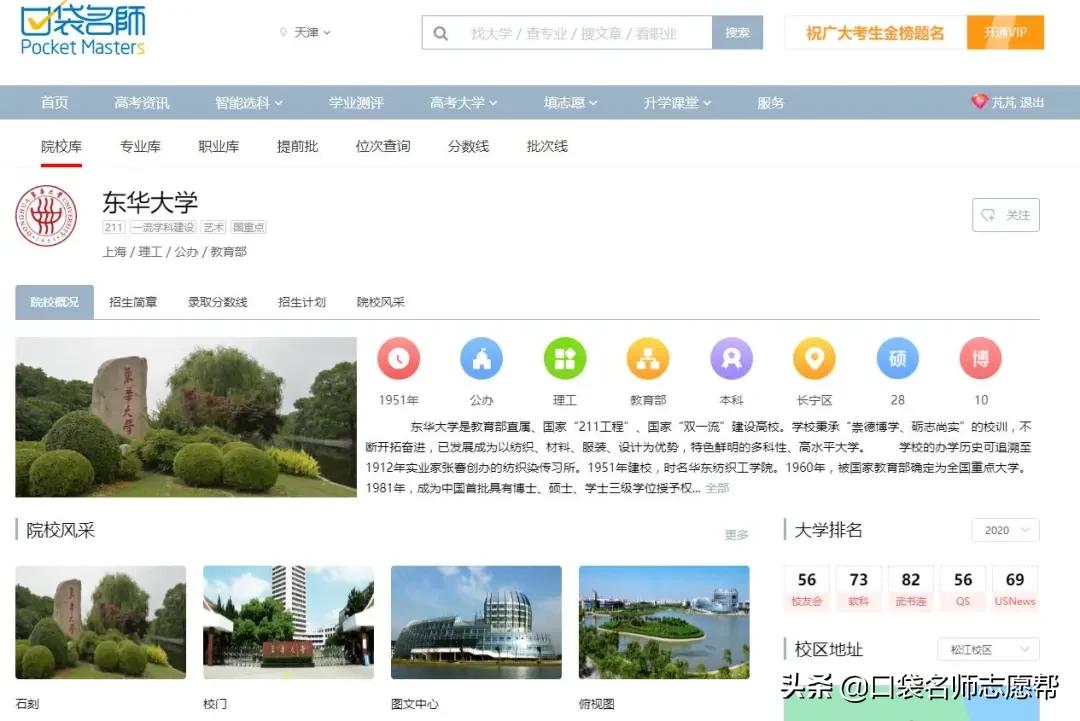Click the 开通VIP button
The image size is (1080, 721).
(x=1006, y=32)
